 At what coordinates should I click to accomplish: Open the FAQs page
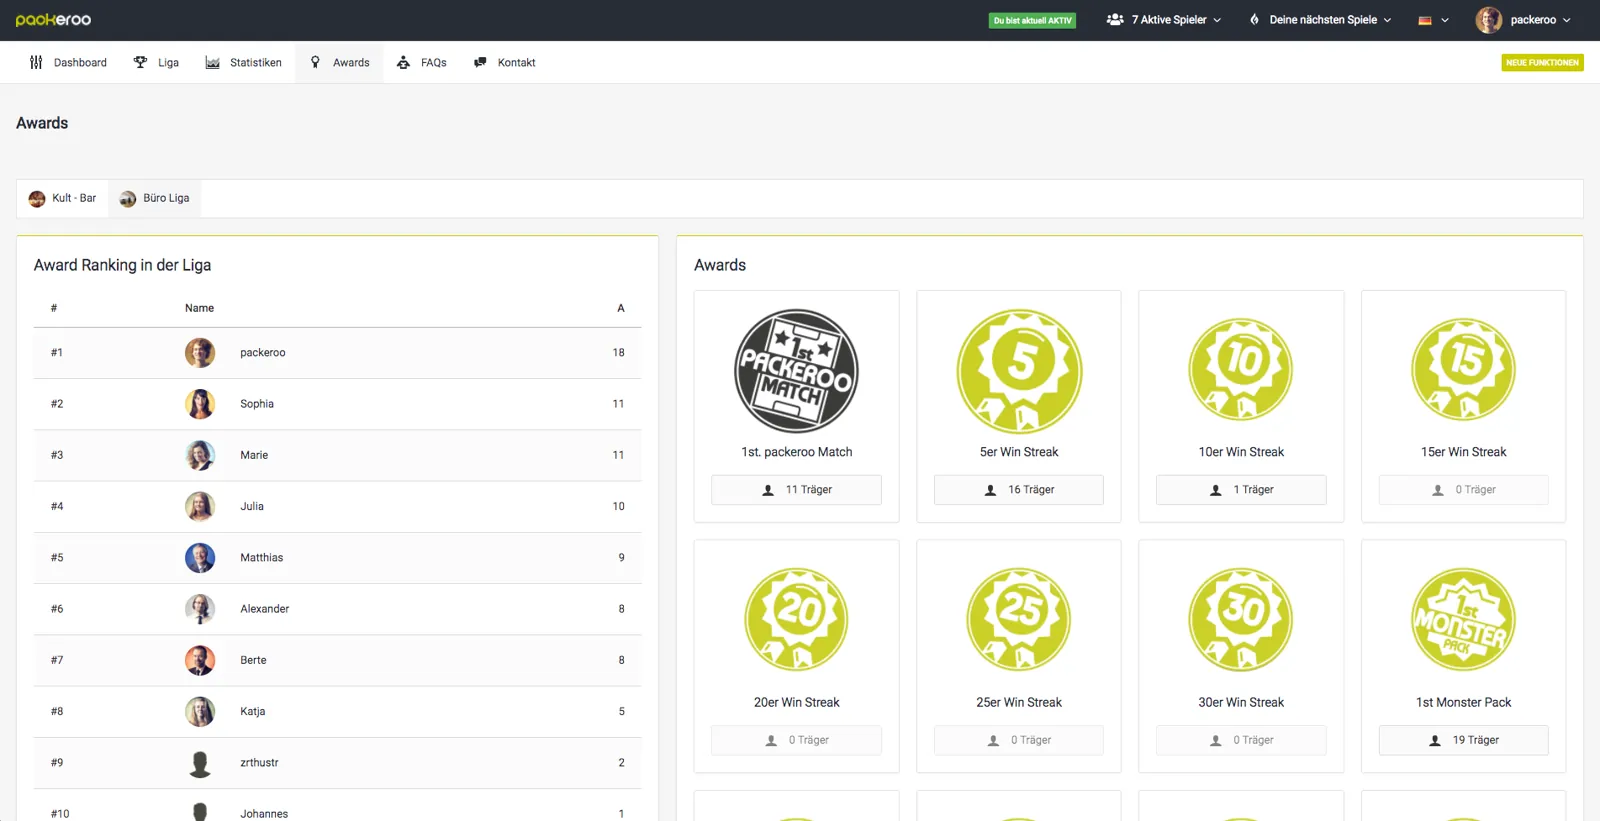[421, 62]
